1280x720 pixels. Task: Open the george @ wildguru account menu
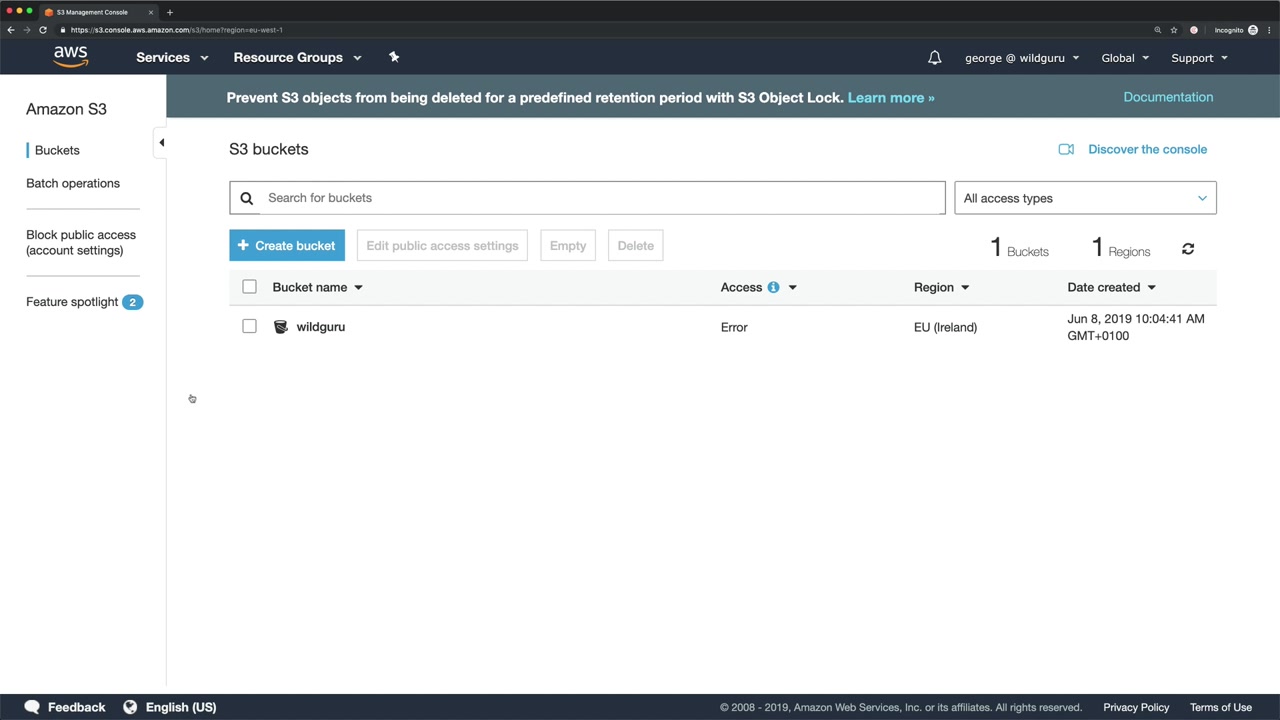pos(1022,58)
